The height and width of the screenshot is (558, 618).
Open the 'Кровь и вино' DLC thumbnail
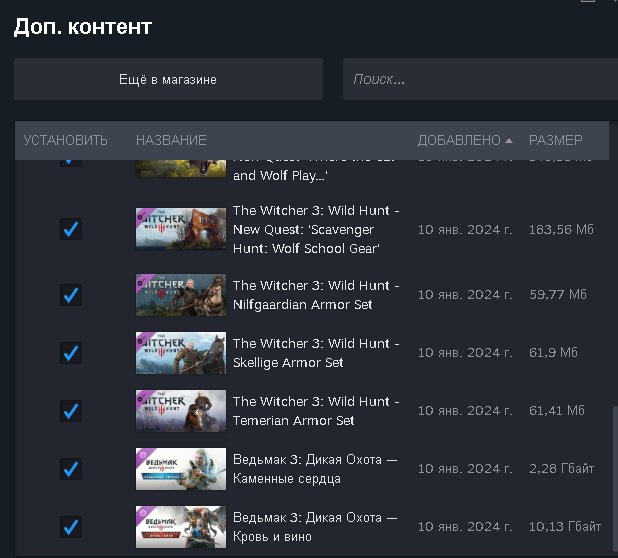point(181,527)
